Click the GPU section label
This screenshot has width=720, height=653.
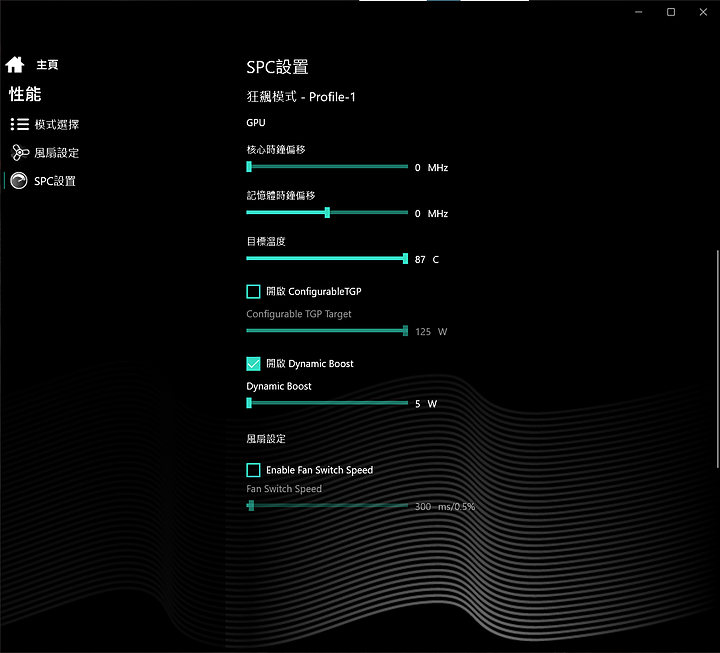256,123
